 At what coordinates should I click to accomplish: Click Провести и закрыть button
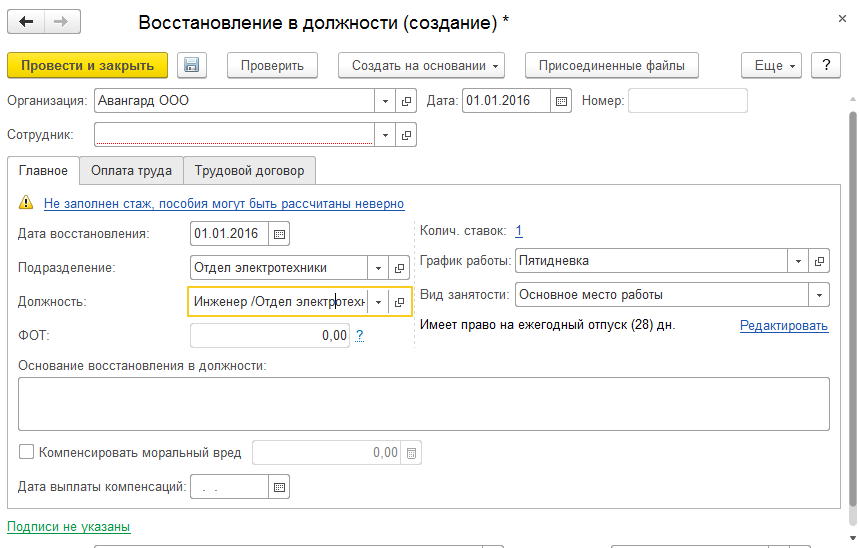(x=87, y=65)
